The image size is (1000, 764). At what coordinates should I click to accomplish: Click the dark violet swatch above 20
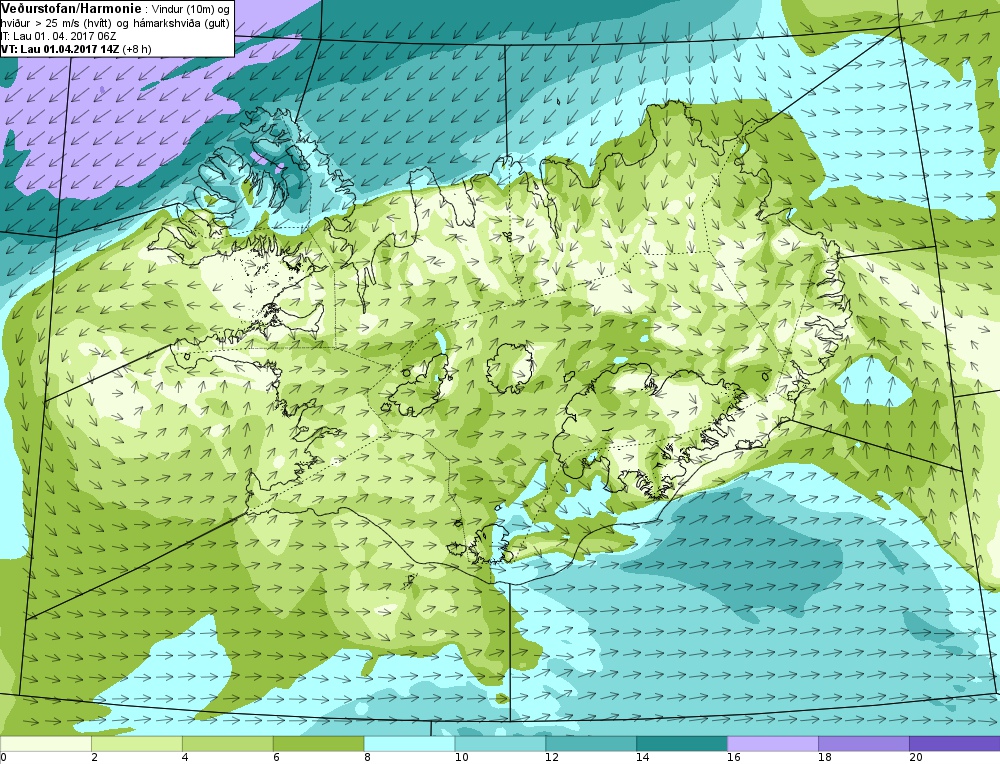(954, 744)
